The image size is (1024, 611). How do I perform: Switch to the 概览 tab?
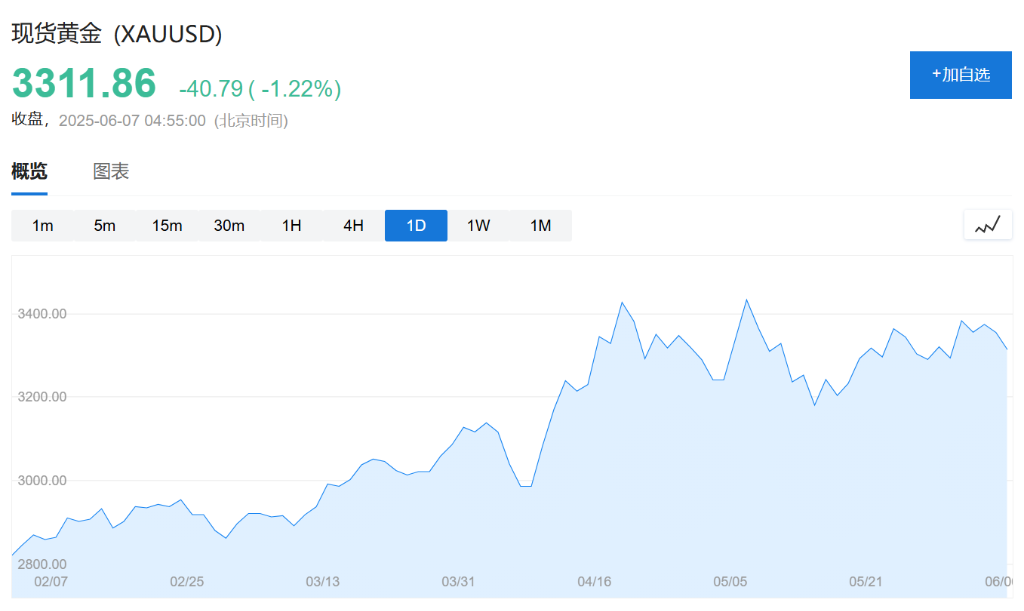click(29, 171)
